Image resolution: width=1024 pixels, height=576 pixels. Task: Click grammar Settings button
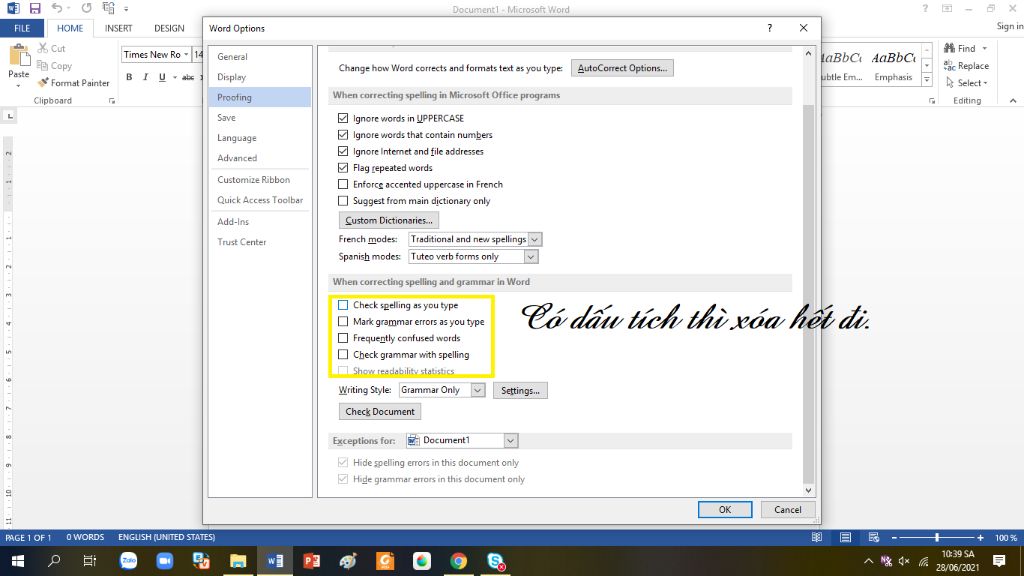[520, 391]
